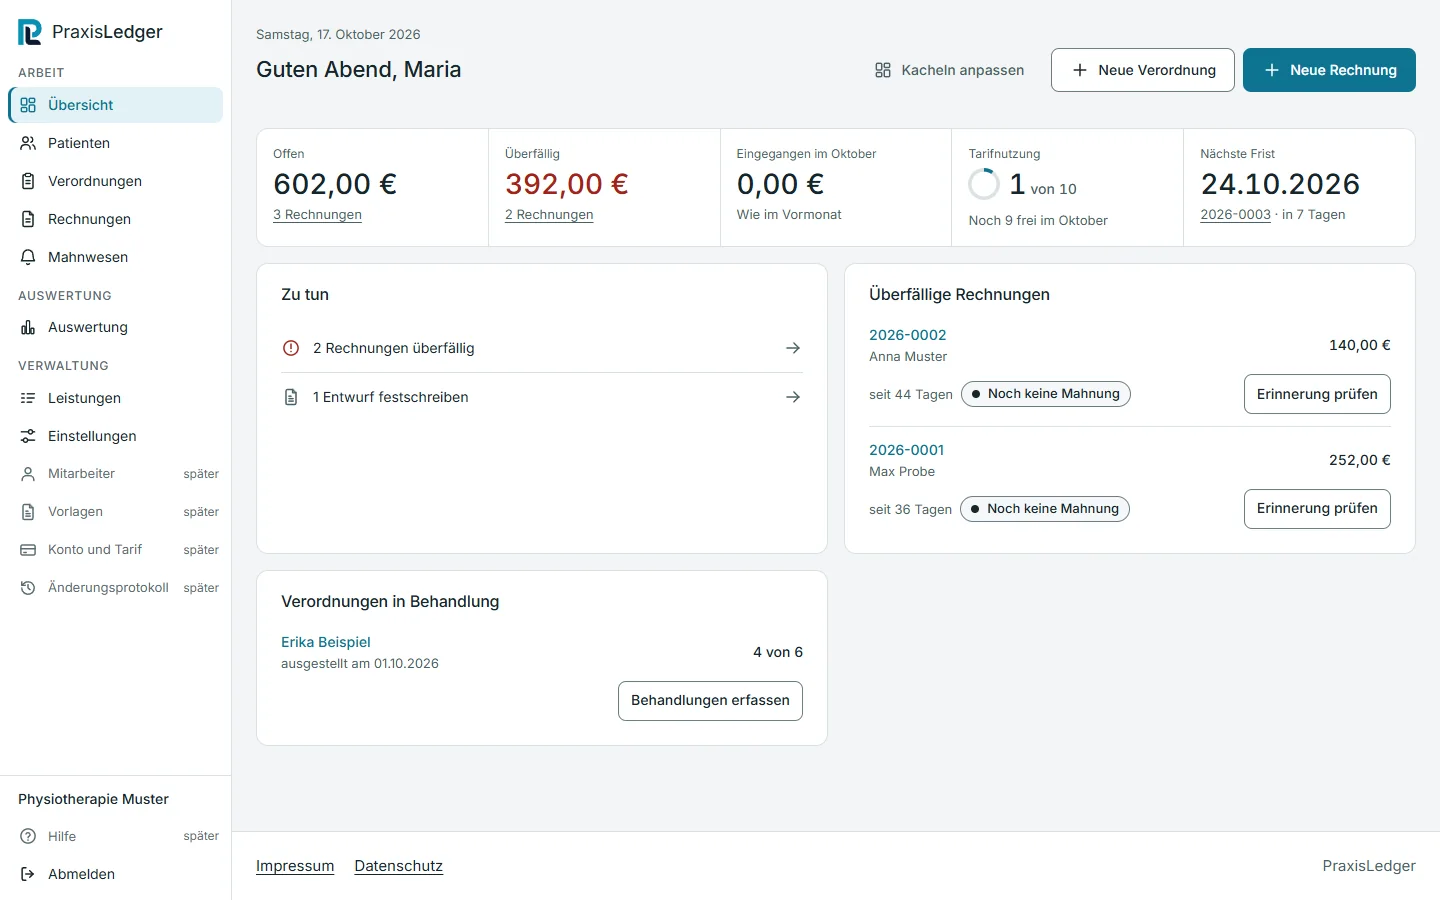Open the 2 Rechnungen link under Überfällig
The height and width of the screenshot is (900, 1440).
549,215
